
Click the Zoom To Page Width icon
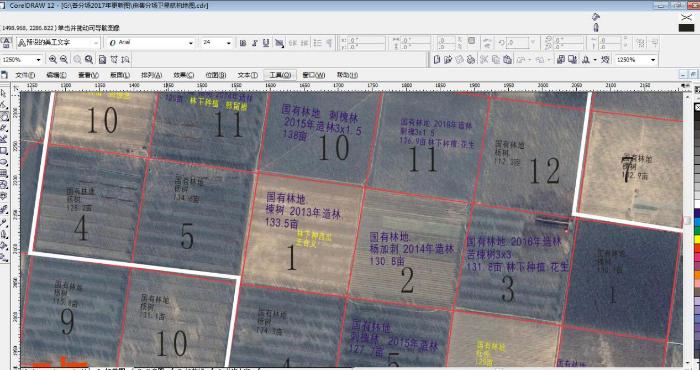point(114,59)
